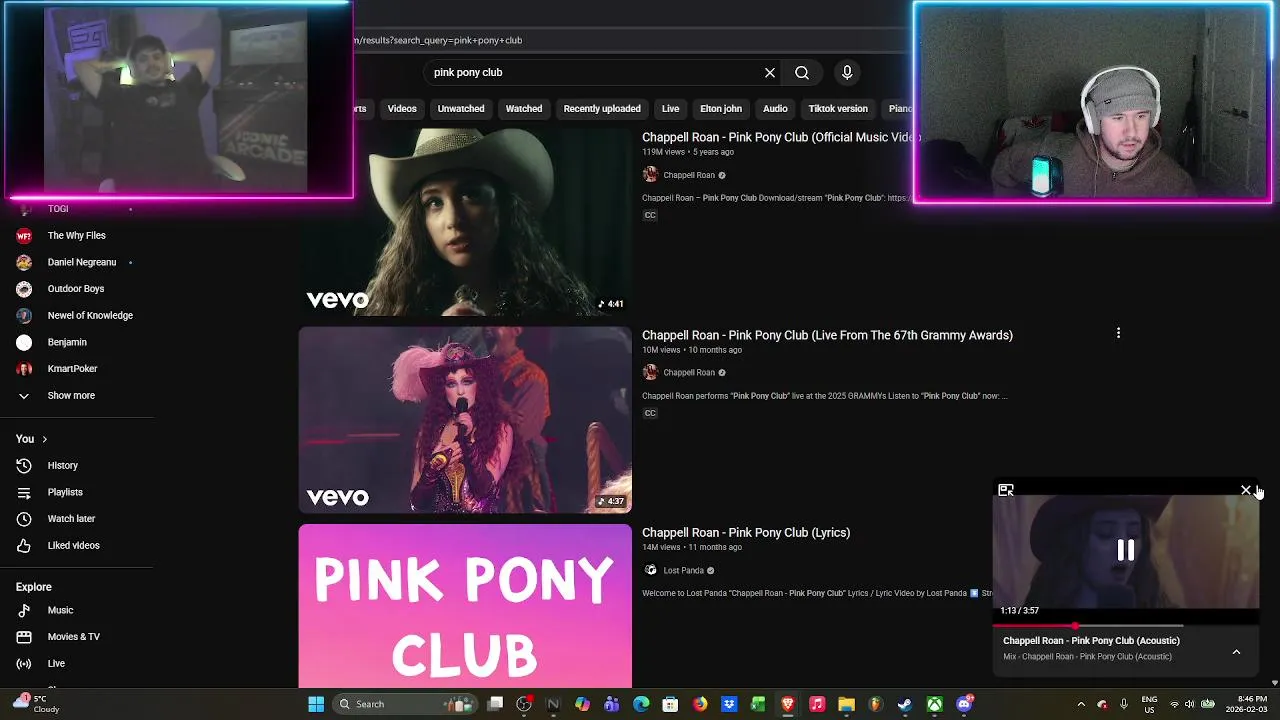The image size is (1280, 720).
Task: Select the Unwatched filter chip
Action: (x=461, y=108)
